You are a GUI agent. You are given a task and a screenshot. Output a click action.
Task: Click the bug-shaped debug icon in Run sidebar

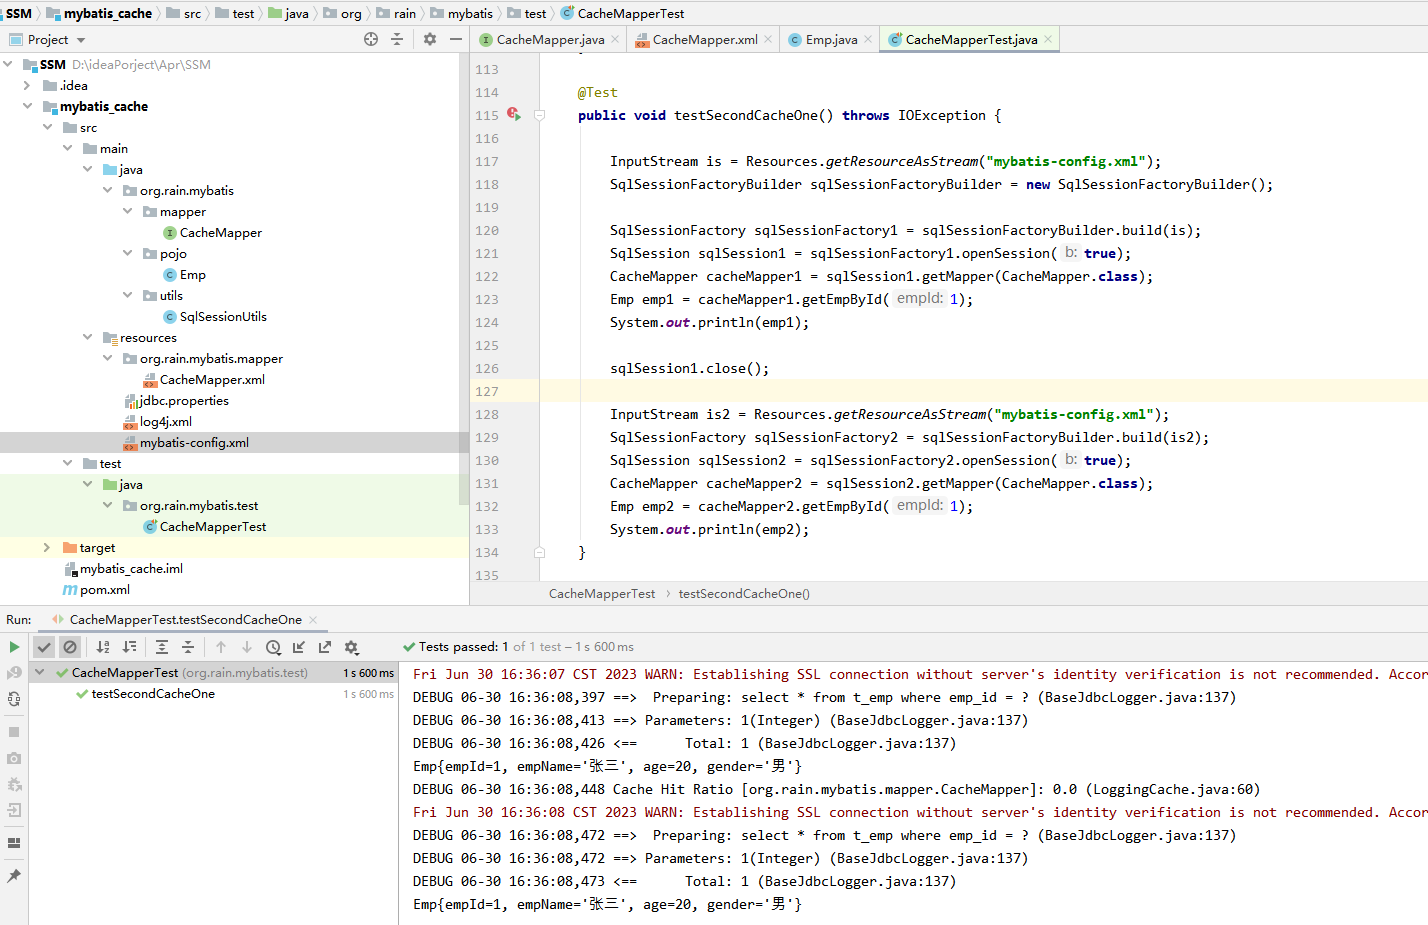(x=14, y=784)
